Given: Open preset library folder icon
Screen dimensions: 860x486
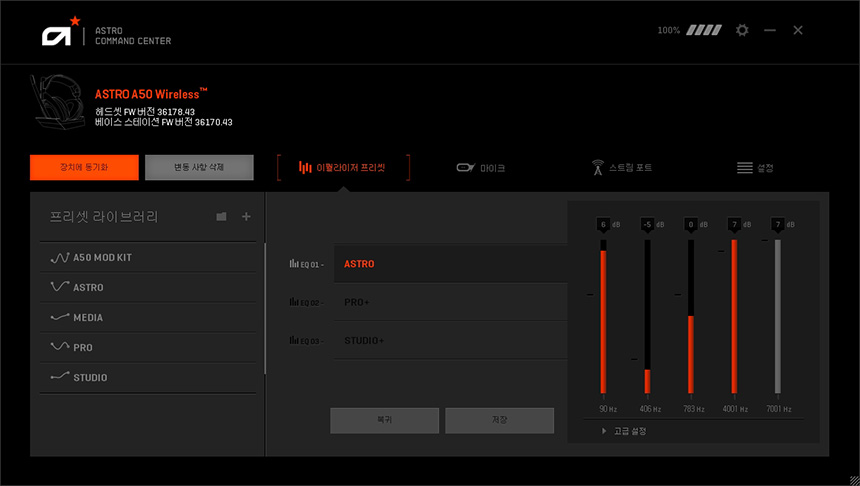Looking at the screenshot, I should click(x=221, y=217).
